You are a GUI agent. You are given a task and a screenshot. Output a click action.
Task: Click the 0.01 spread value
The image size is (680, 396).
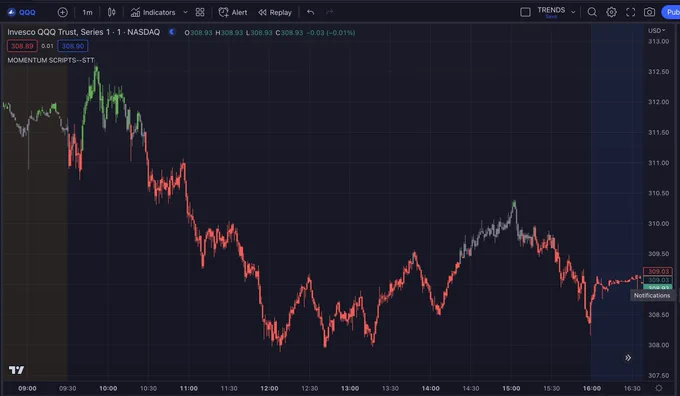tap(47, 46)
